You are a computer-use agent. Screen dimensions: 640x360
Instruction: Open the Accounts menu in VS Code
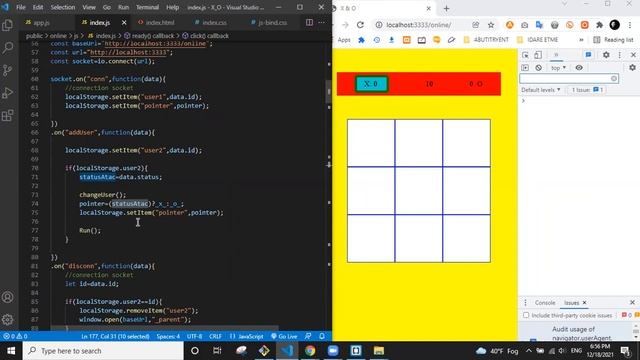click(7, 297)
